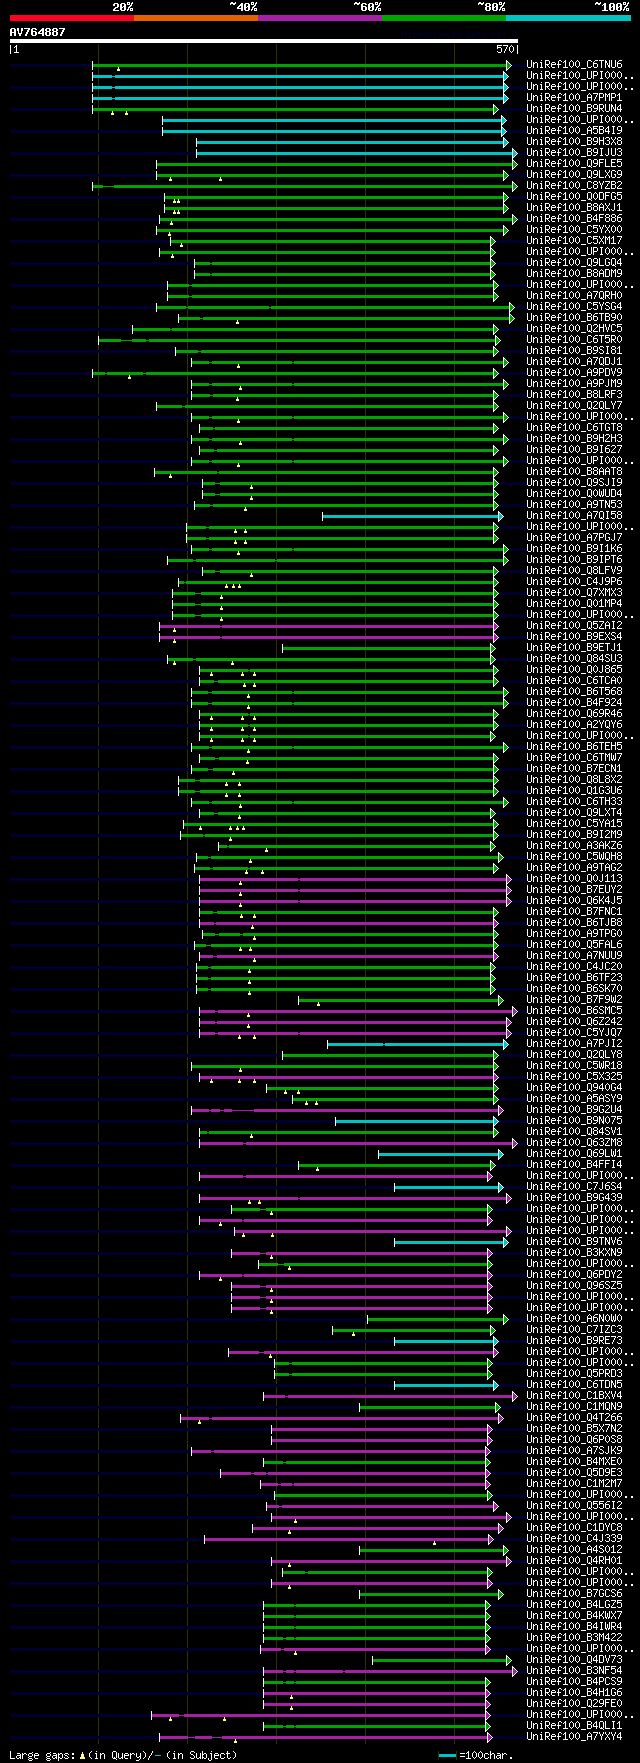This screenshot has height=1763, width=640.
Task: Select the UniRef100_Q9LGQ4 label
Action: point(574,262)
